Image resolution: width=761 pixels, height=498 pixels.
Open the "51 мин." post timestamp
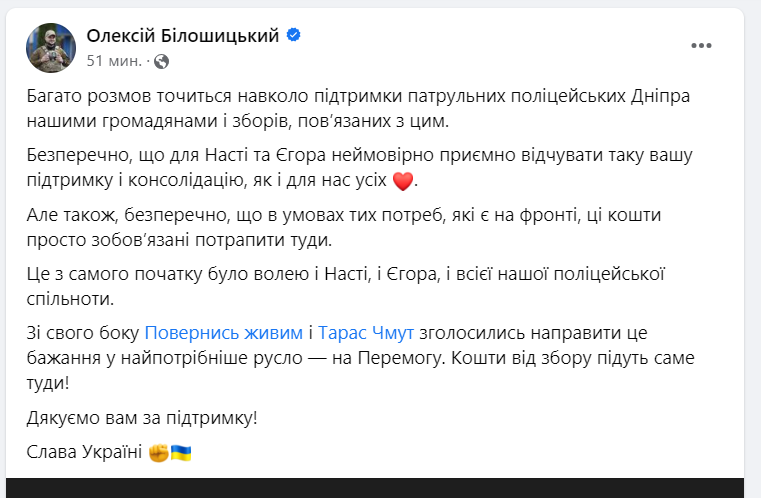click(x=115, y=61)
